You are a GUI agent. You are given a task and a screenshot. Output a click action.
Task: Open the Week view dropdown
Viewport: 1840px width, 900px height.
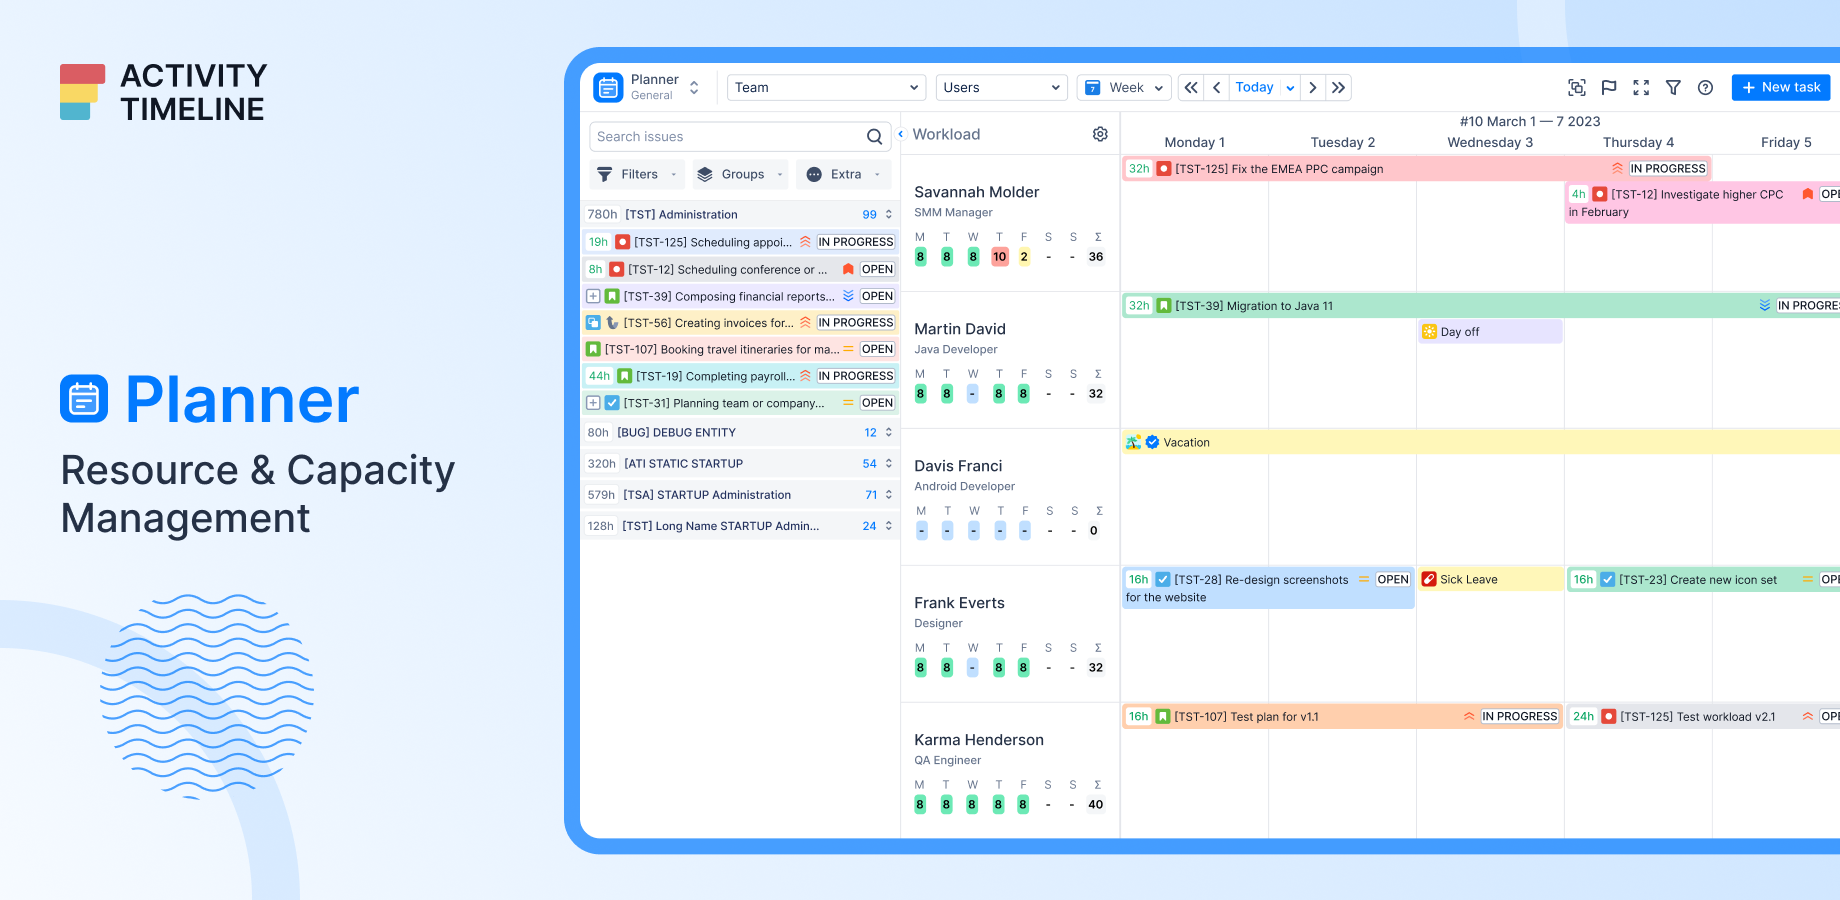(x=1124, y=88)
